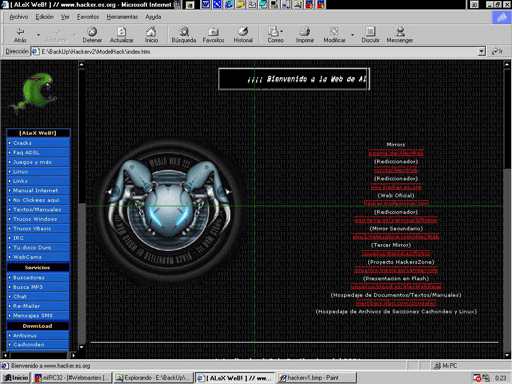Click the sidebar frame vertical scrollbar thumb
512x384 pixels.
pos(81,135)
